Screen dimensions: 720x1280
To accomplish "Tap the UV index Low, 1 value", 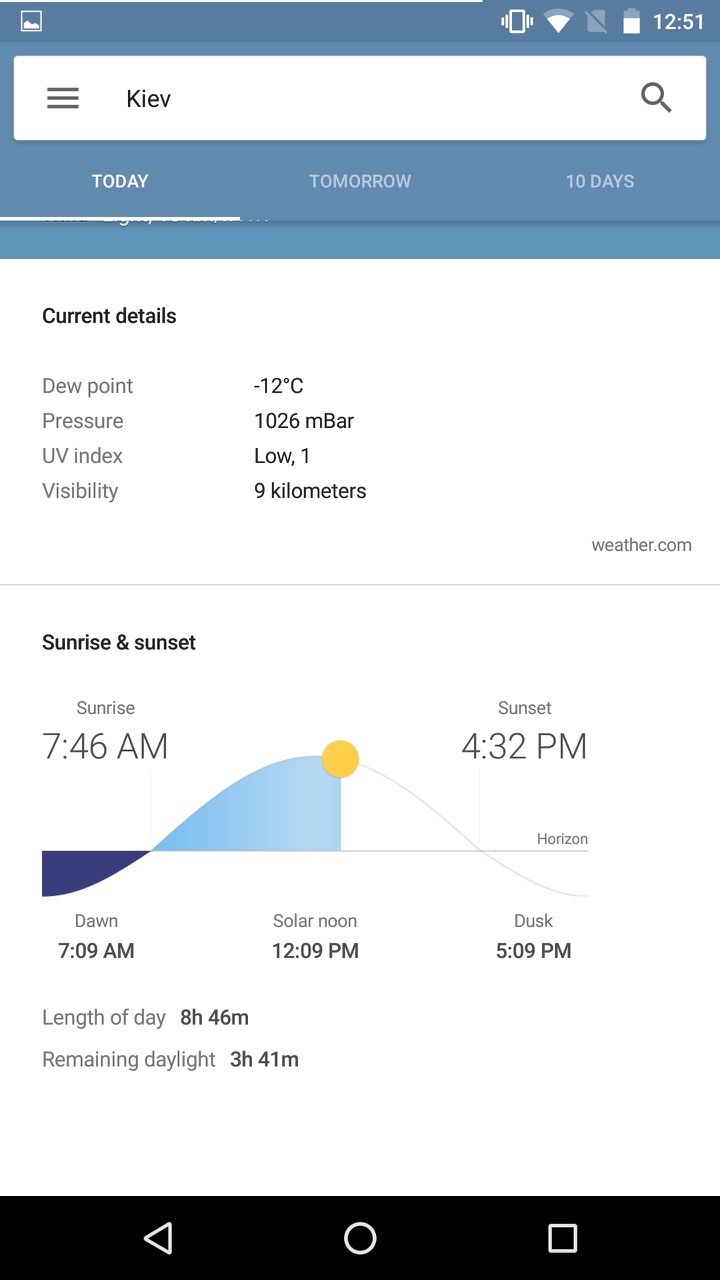I will click(282, 456).
